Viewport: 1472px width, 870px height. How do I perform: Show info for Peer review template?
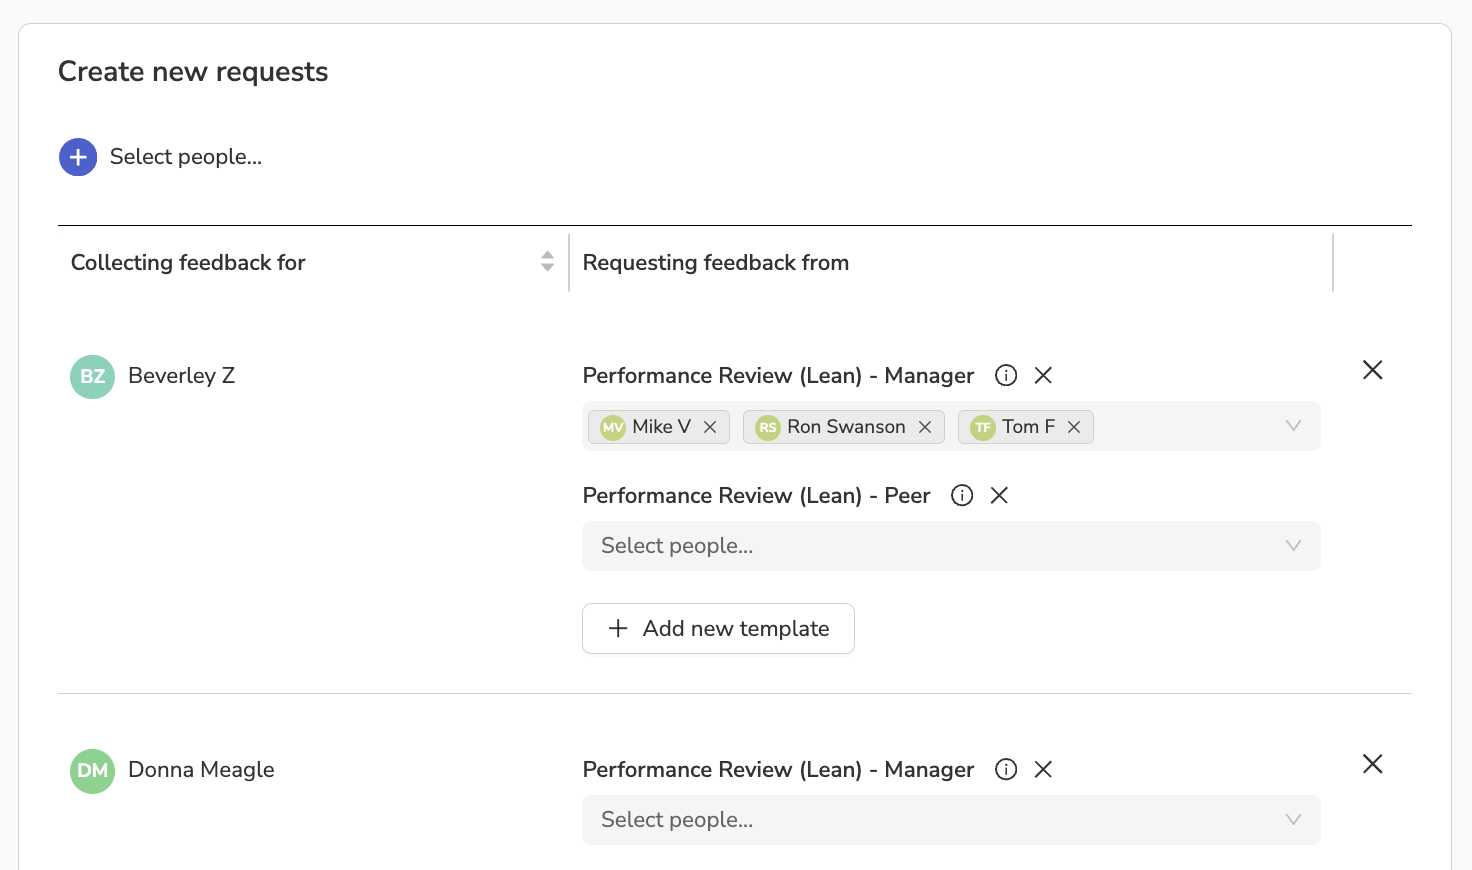coord(962,495)
